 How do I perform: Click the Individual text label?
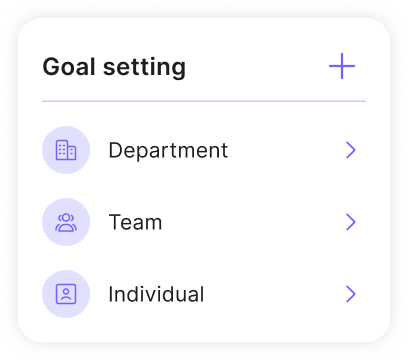coord(156,294)
